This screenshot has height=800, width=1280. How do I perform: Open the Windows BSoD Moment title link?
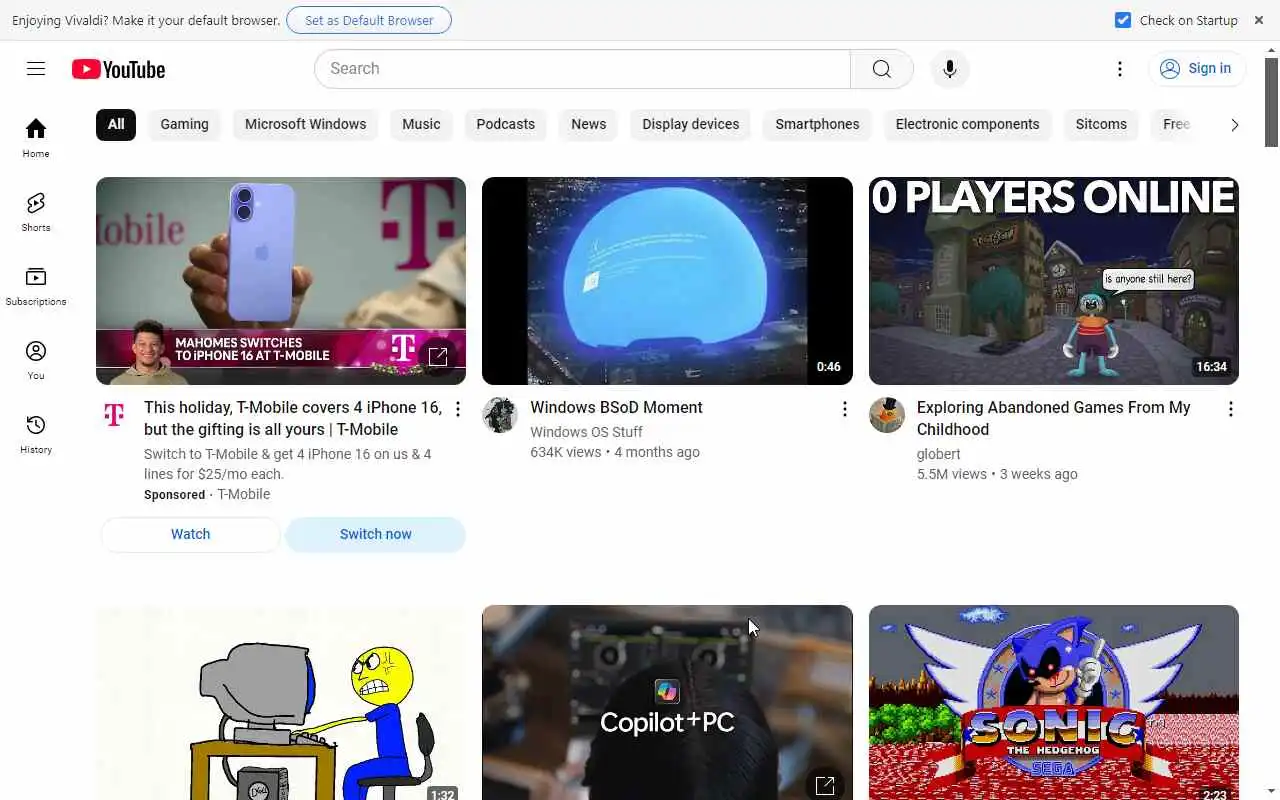(616, 408)
